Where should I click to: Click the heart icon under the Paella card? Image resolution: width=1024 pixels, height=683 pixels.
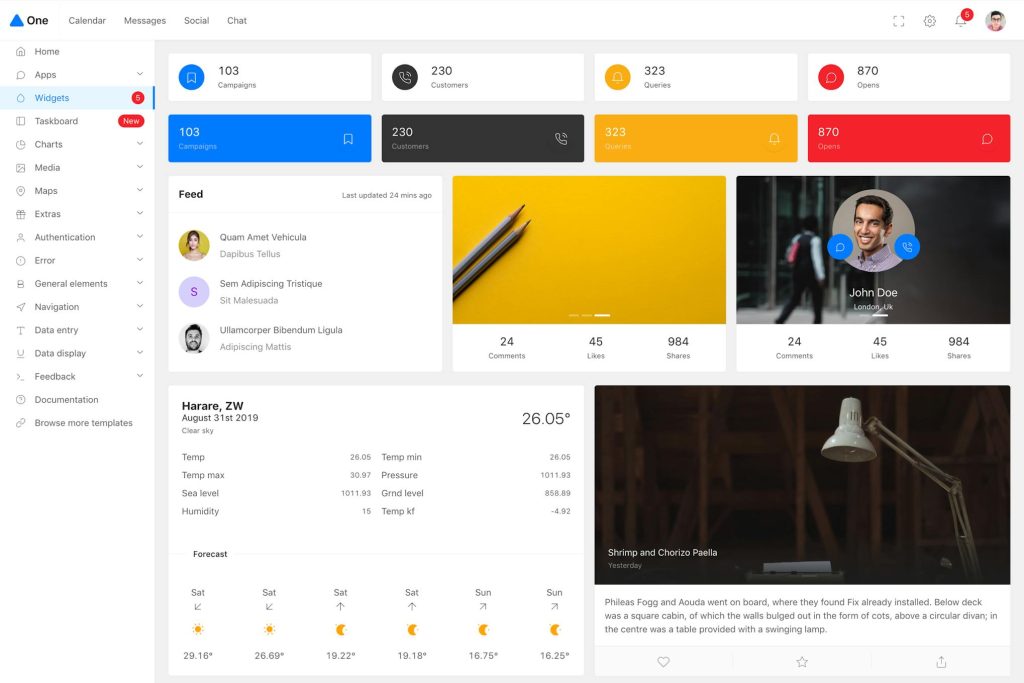tap(663, 662)
